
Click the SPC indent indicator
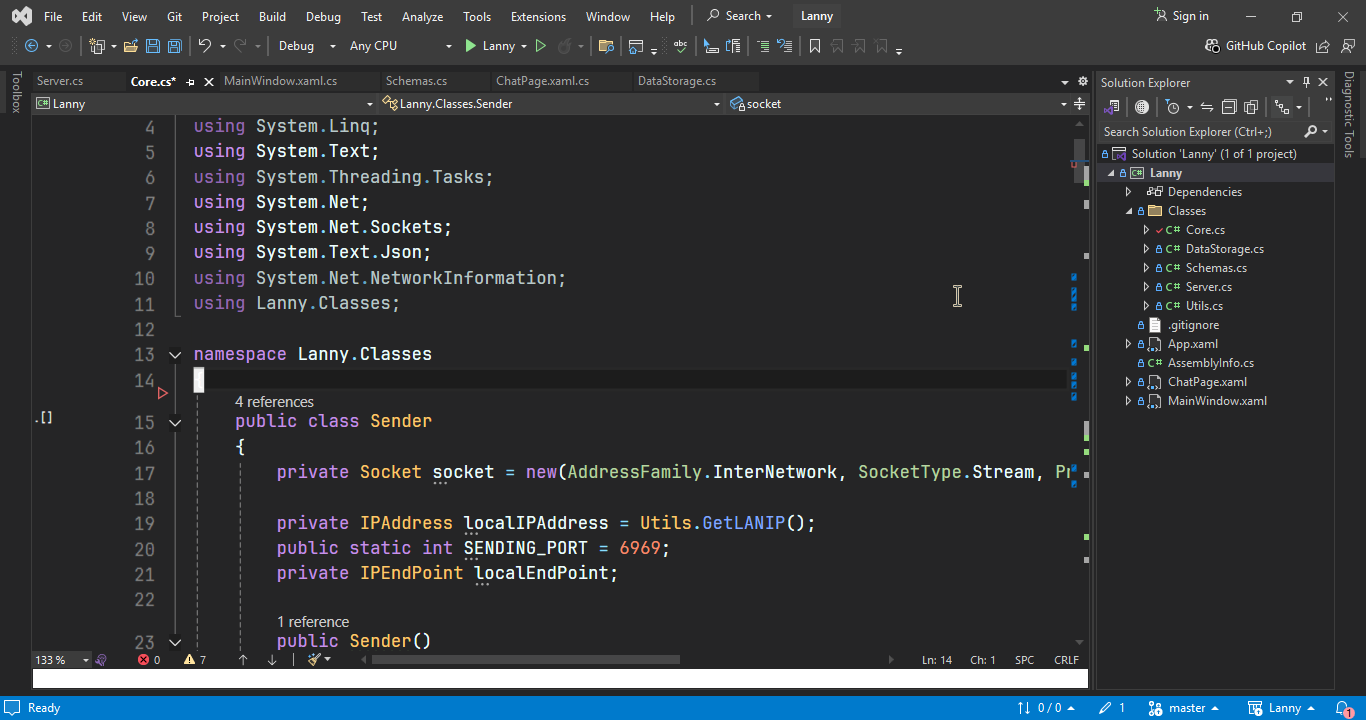click(1025, 660)
